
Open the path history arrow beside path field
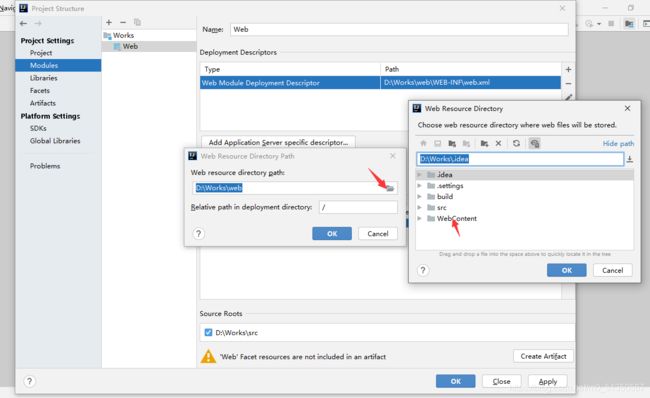630,159
